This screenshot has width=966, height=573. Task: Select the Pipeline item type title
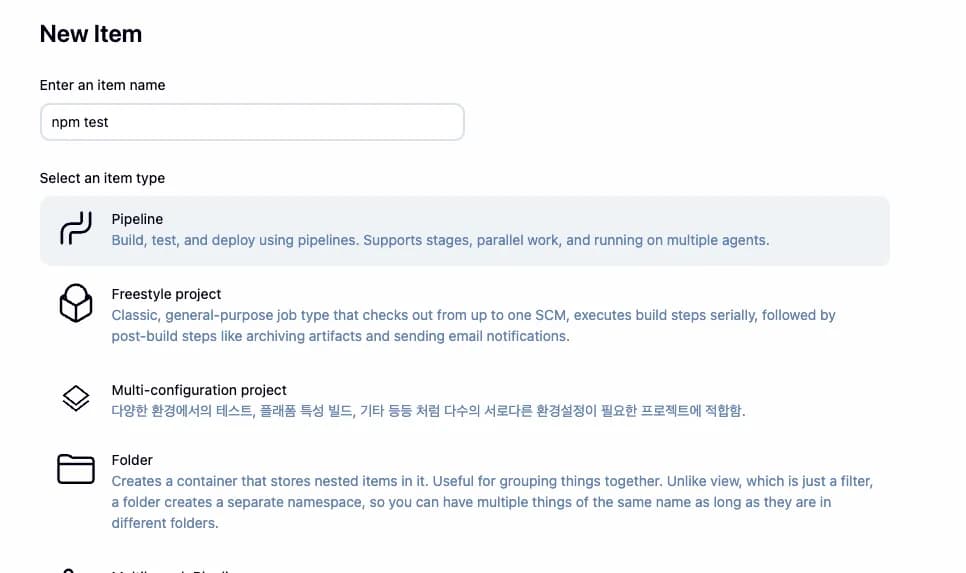click(x=137, y=219)
